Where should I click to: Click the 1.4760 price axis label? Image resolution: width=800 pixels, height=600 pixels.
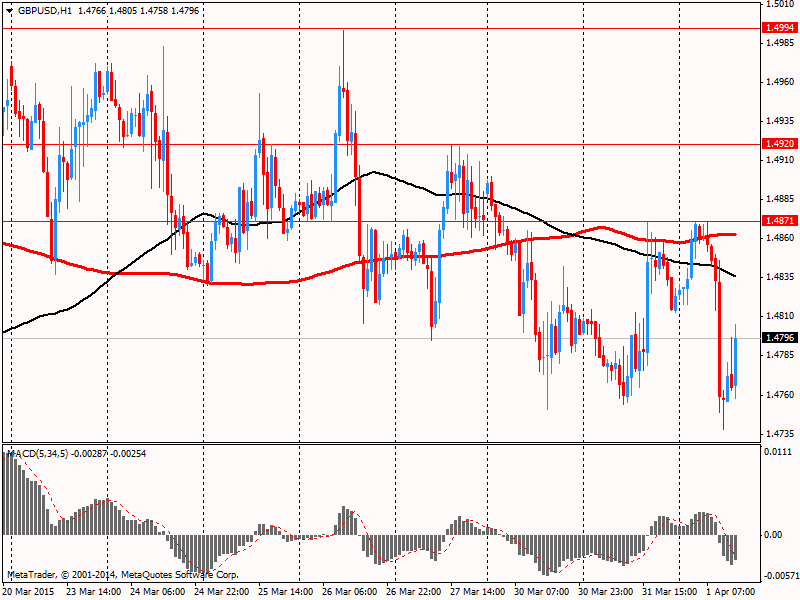coord(780,395)
